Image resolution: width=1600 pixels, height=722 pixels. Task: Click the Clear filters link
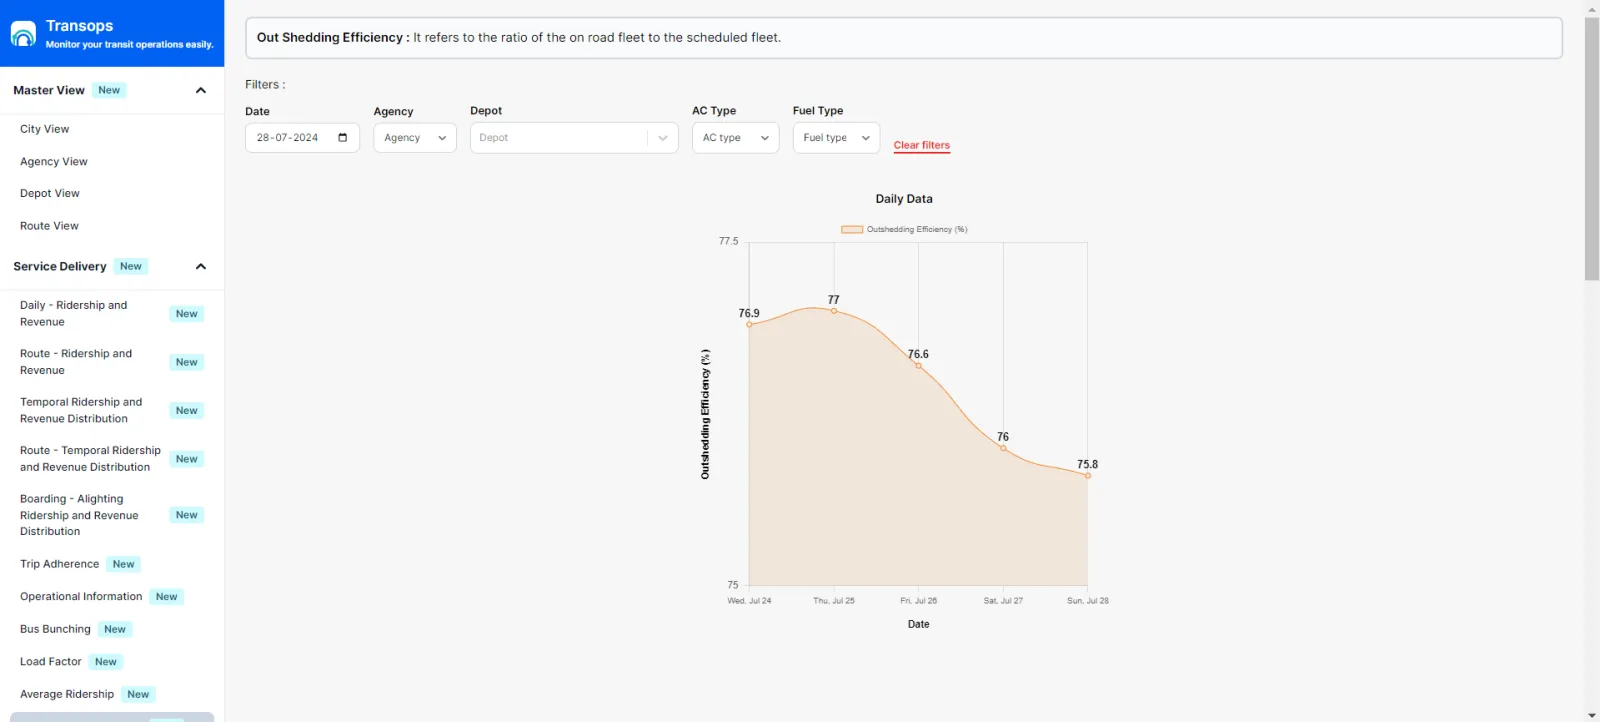922,145
